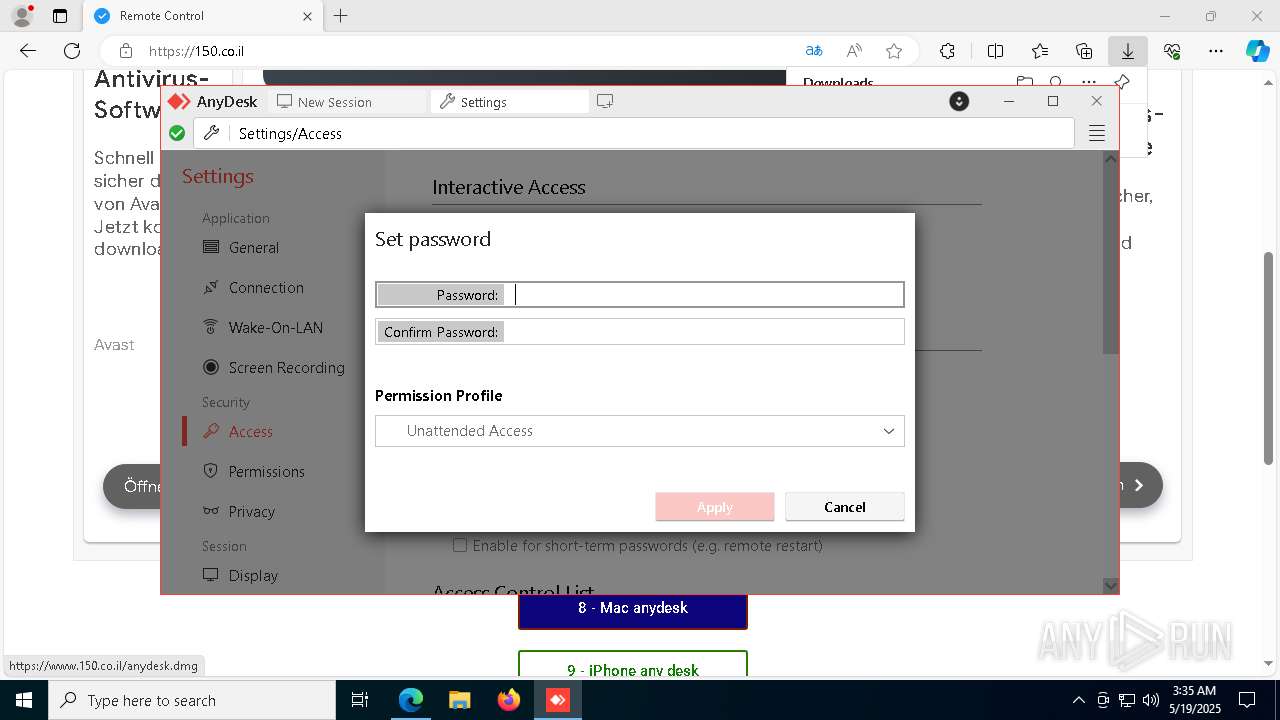Click the Edge favorites star icon
This screenshot has width=1280, height=720.
click(x=894, y=51)
